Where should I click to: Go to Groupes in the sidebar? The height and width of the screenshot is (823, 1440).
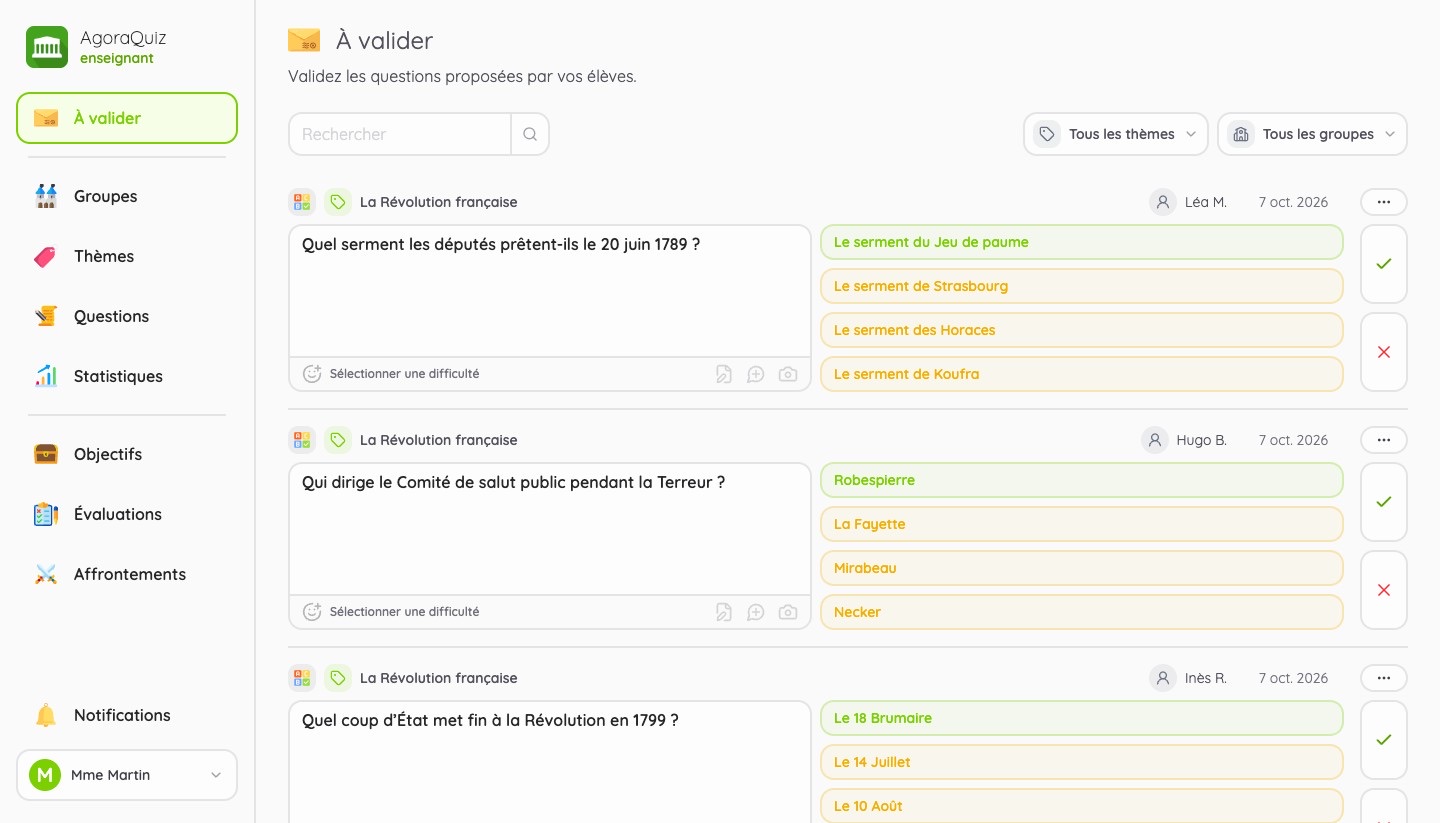tap(127, 196)
